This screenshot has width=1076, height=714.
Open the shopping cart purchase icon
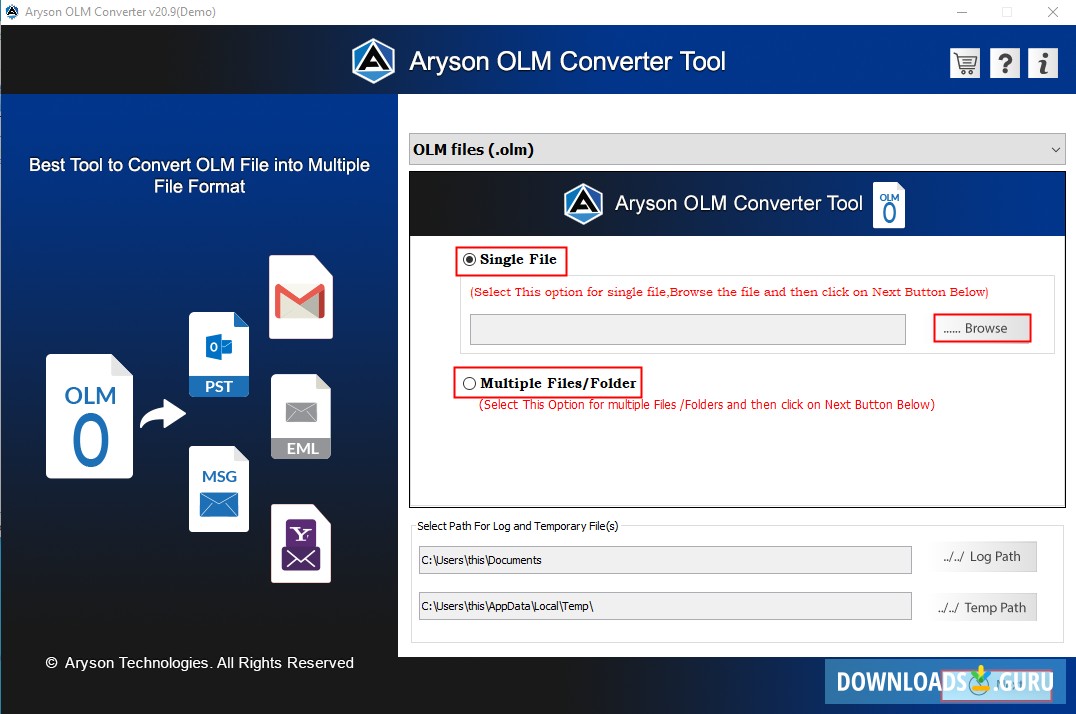[x=964, y=62]
